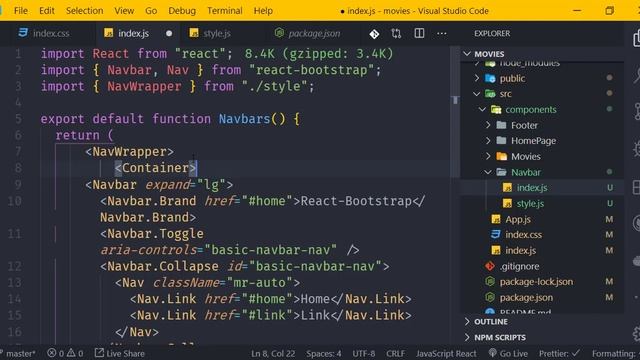Change indentation via Spaces: 4

point(324,353)
